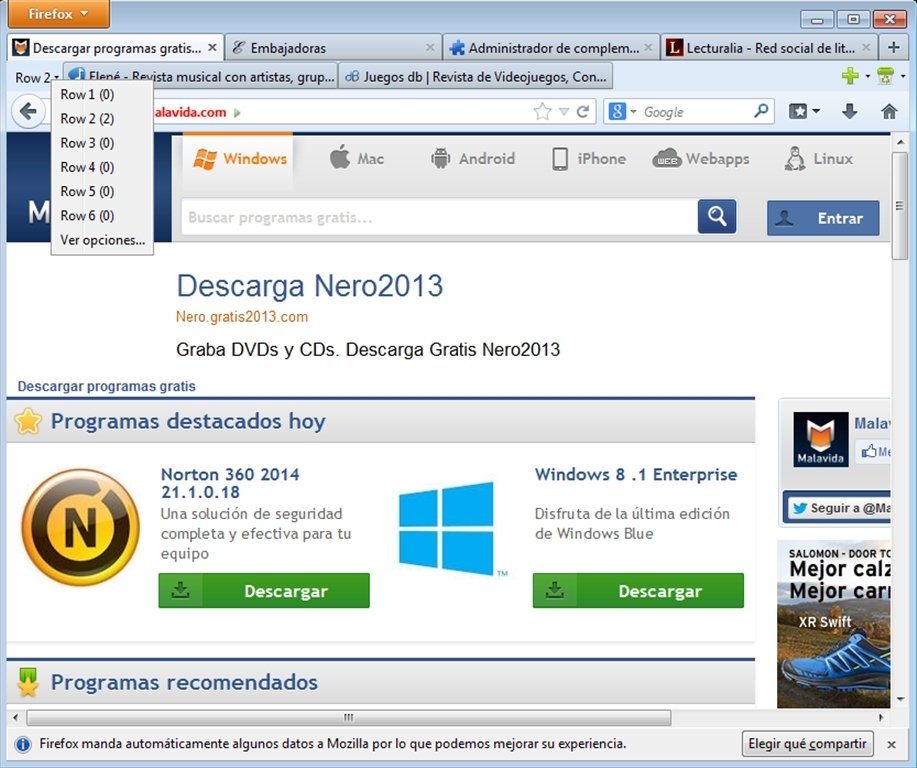Switch to the Embajadoras tab
917x768 pixels.
pos(333,47)
